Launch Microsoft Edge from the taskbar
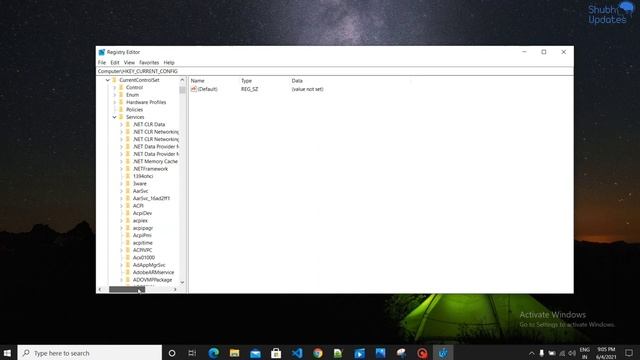Screen dimensions: 640x360 pos(213,353)
